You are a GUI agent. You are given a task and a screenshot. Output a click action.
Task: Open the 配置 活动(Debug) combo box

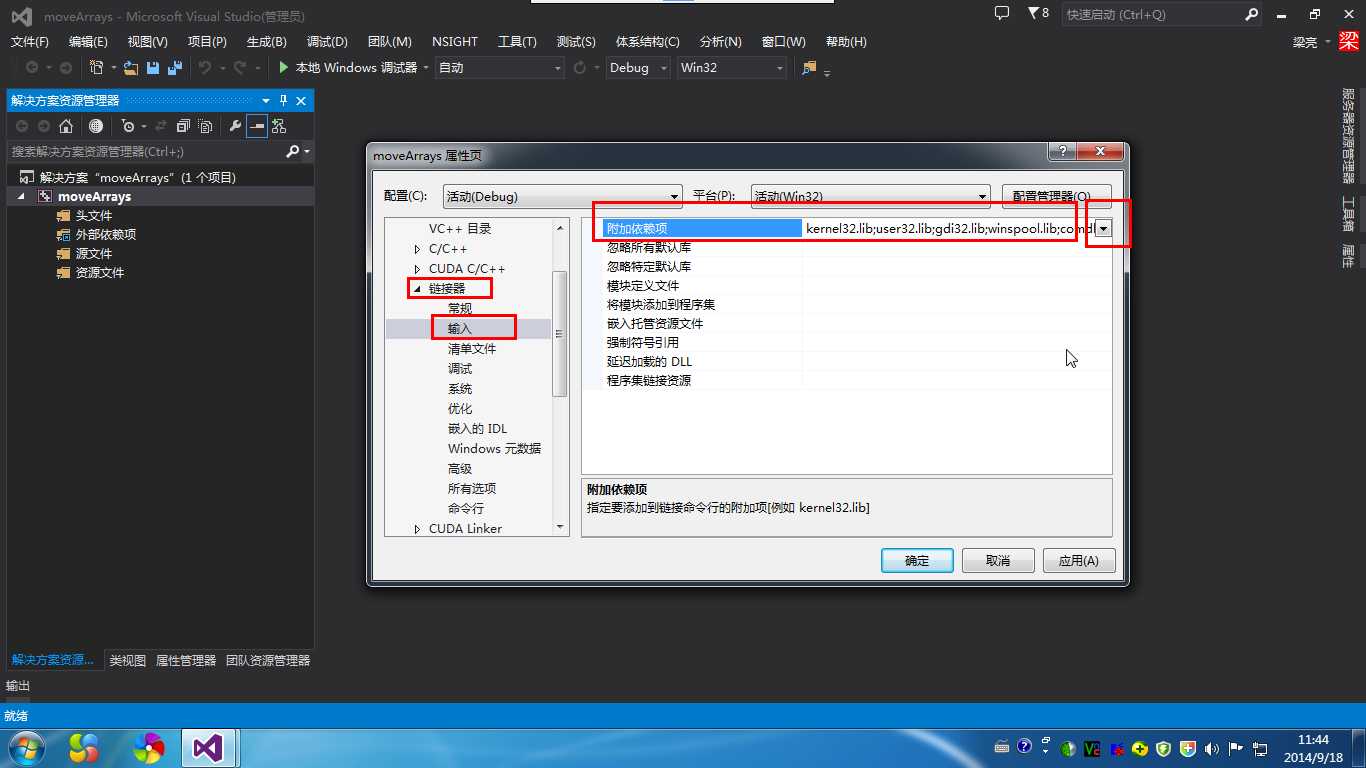click(x=562, y=196)
